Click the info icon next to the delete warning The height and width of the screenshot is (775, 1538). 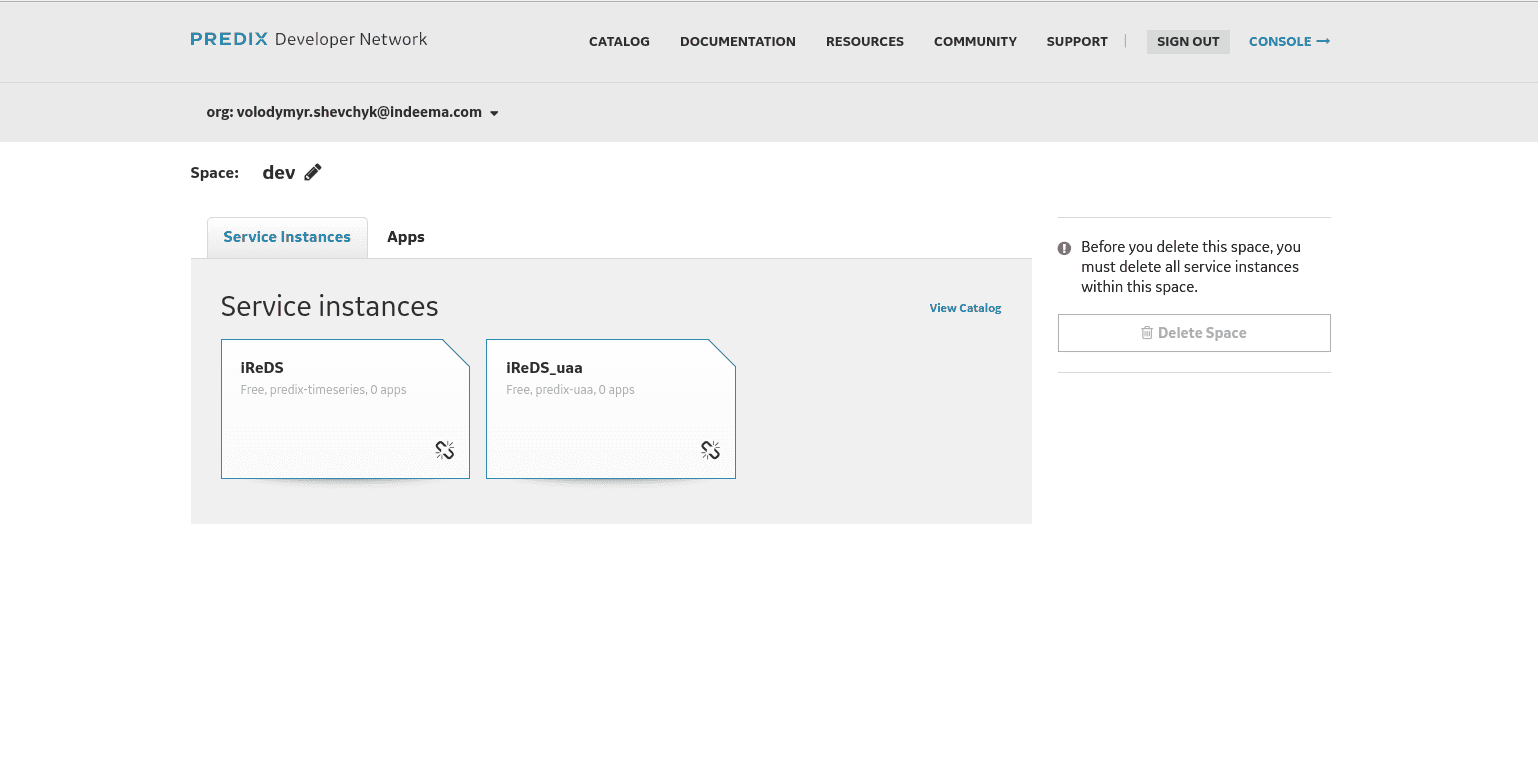pyautogui.click(x=1063, y=247)
